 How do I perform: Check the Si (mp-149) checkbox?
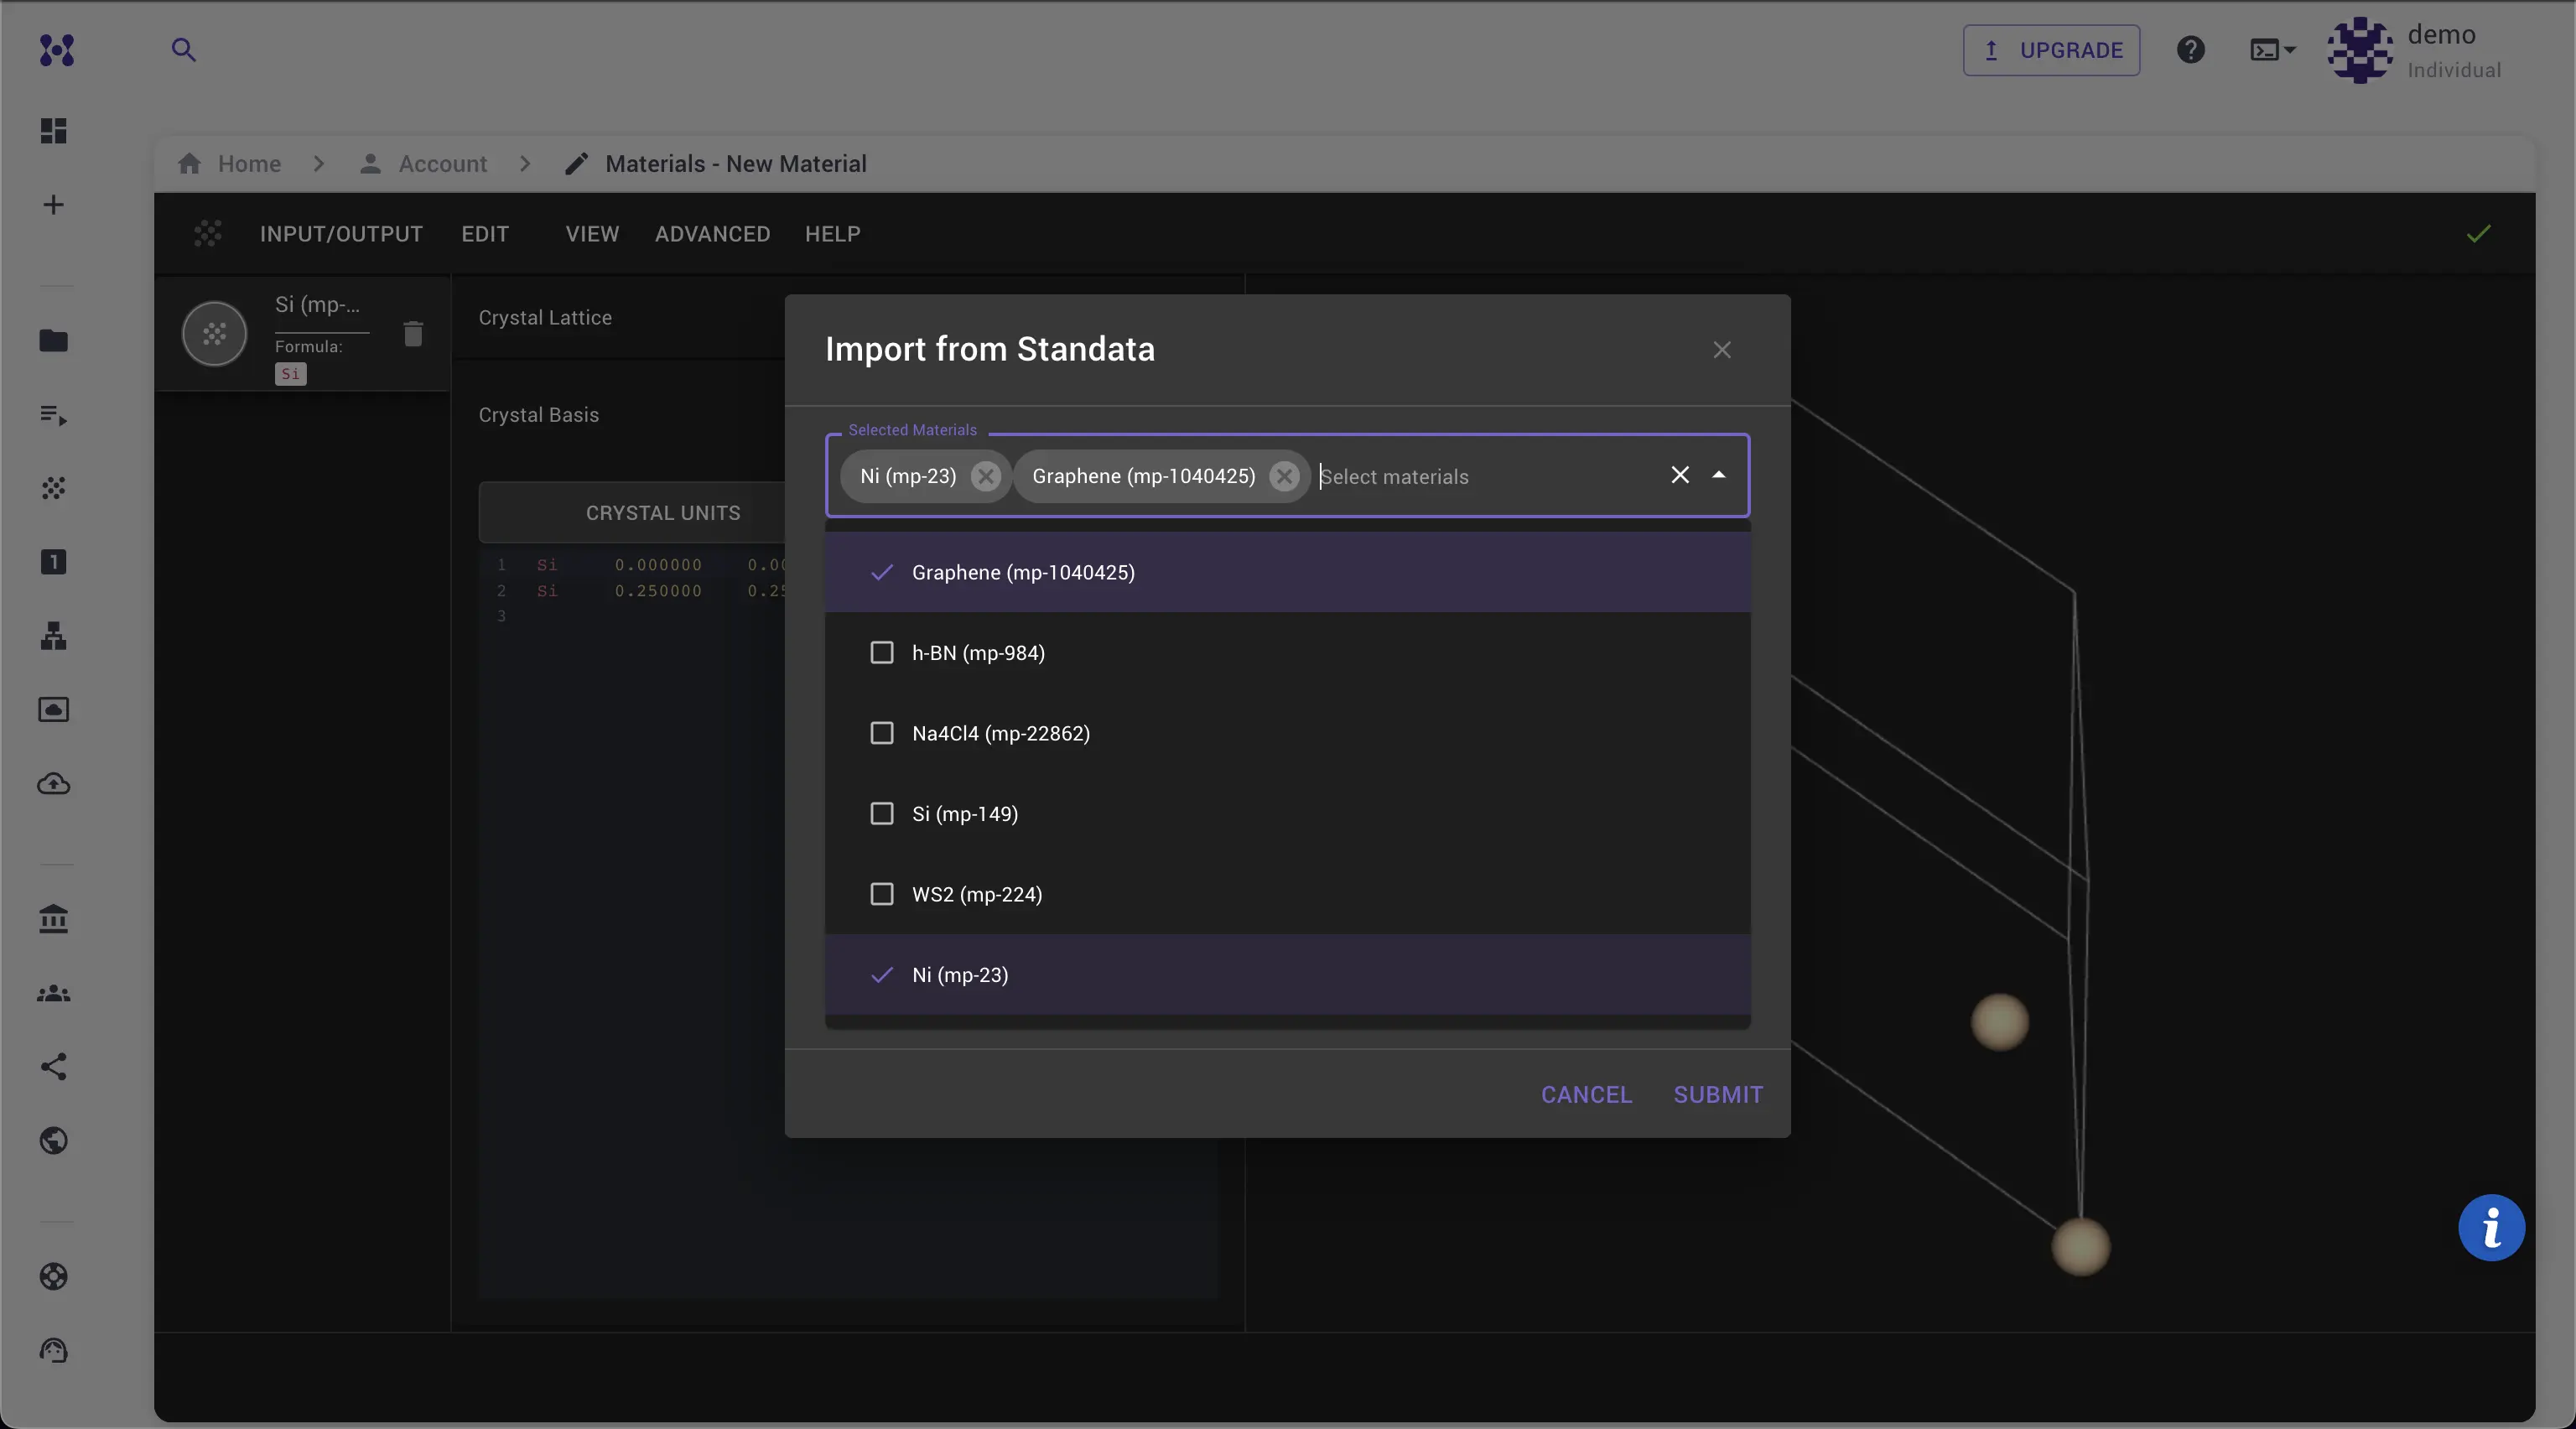pyautogui.click(x=881, y=814)
